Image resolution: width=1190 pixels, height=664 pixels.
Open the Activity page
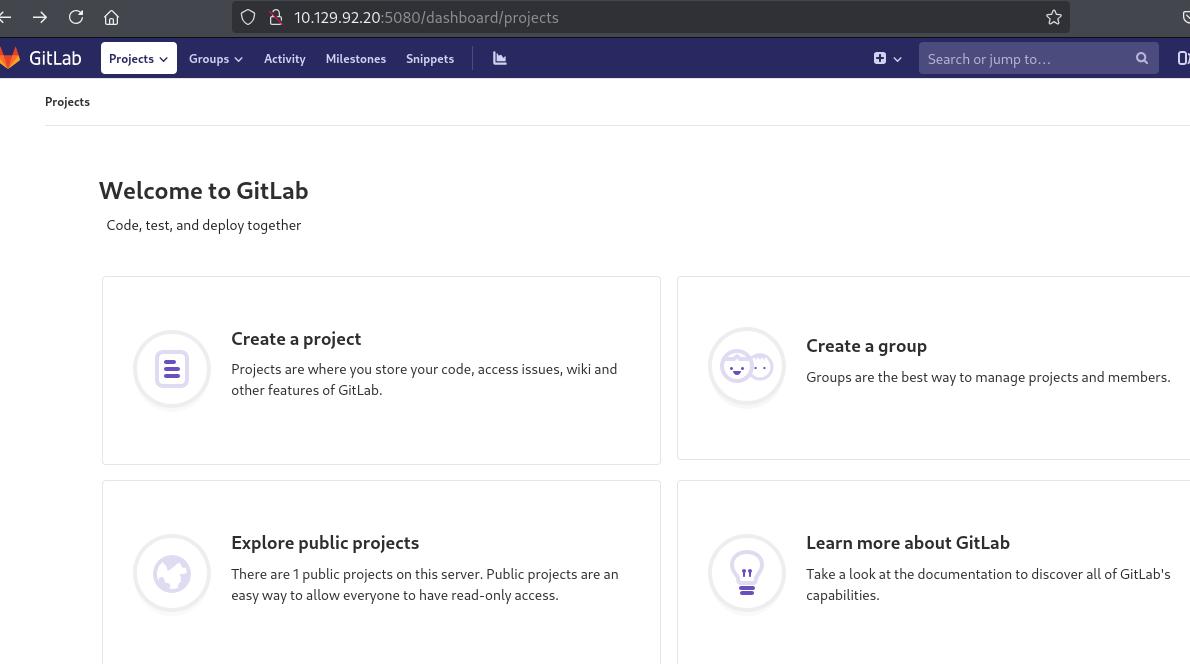coord(285,58)
